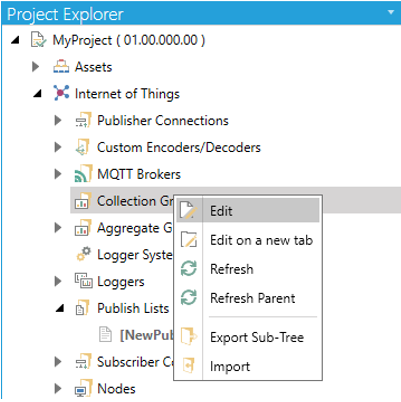The image size is (401, 402).
Task: Select Export Sub-Tree menu entry
Action: click(248, 337)
